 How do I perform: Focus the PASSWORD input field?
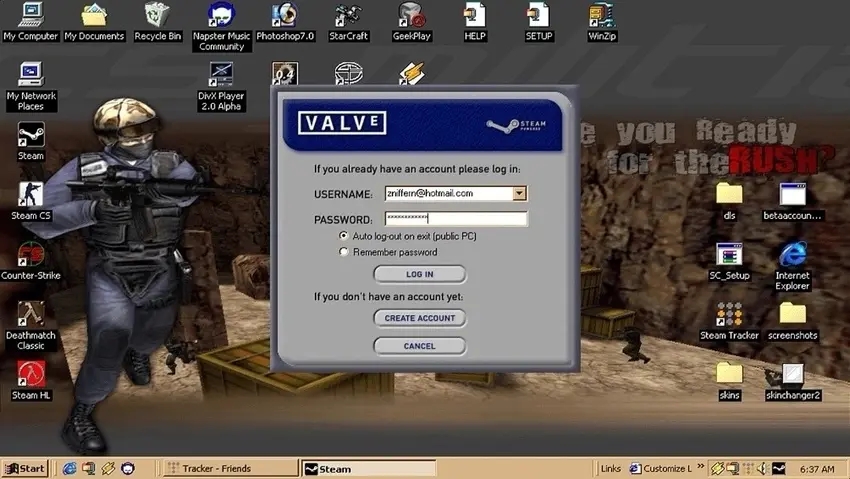coord(456,218)
